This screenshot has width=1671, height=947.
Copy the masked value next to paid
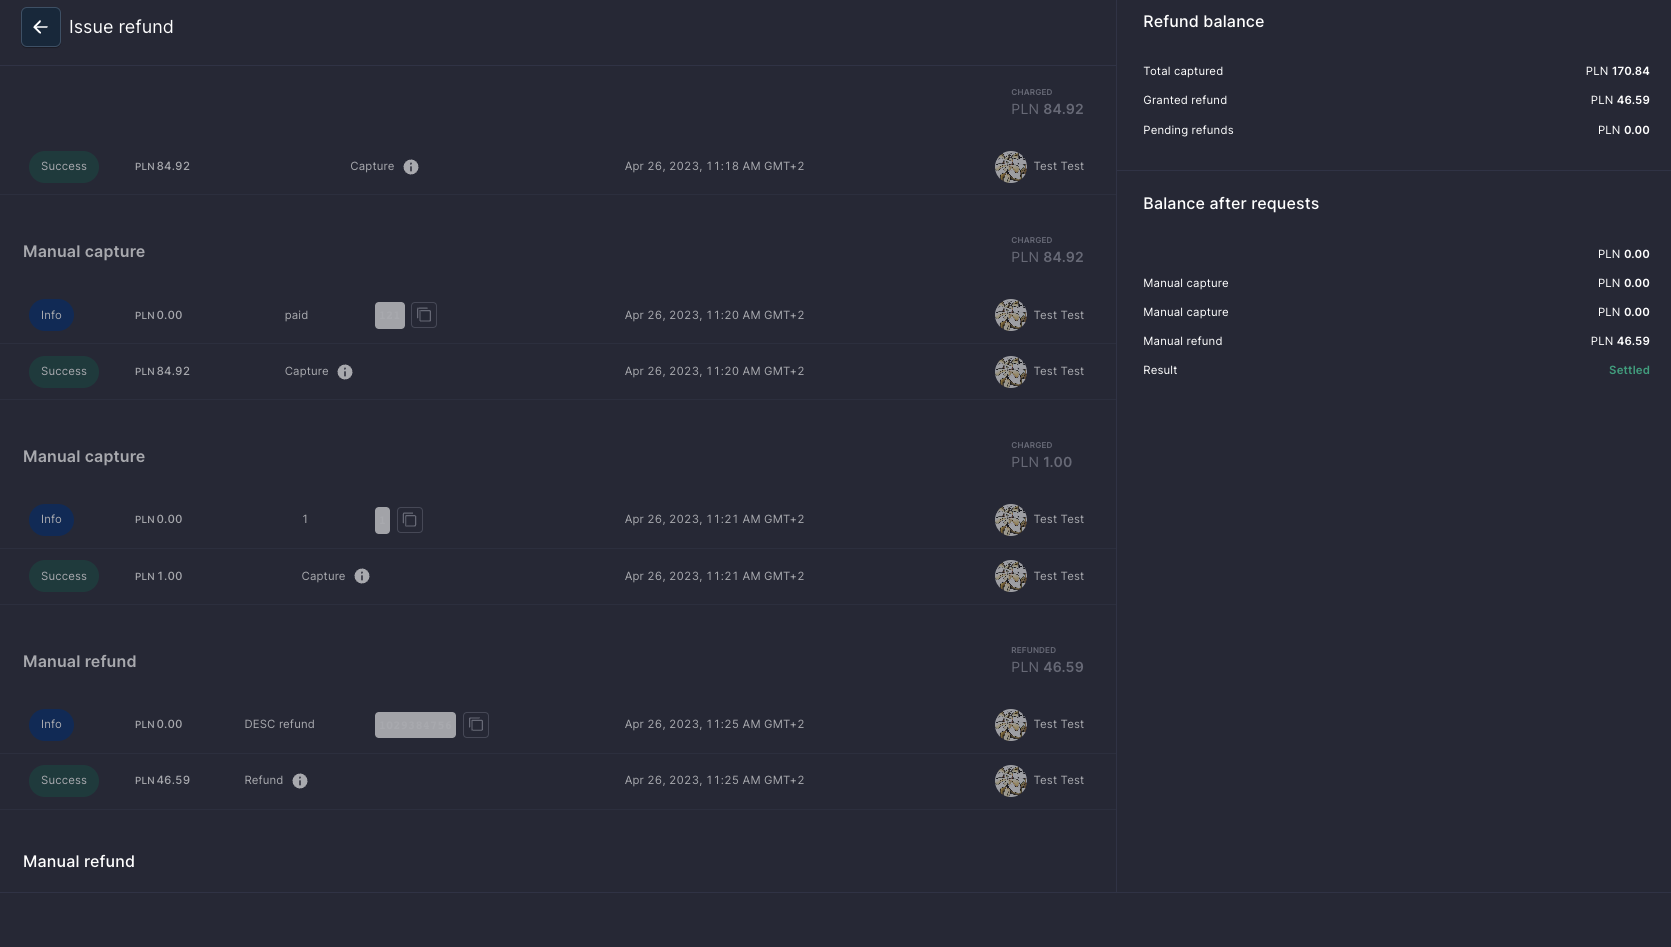(424, 315)
